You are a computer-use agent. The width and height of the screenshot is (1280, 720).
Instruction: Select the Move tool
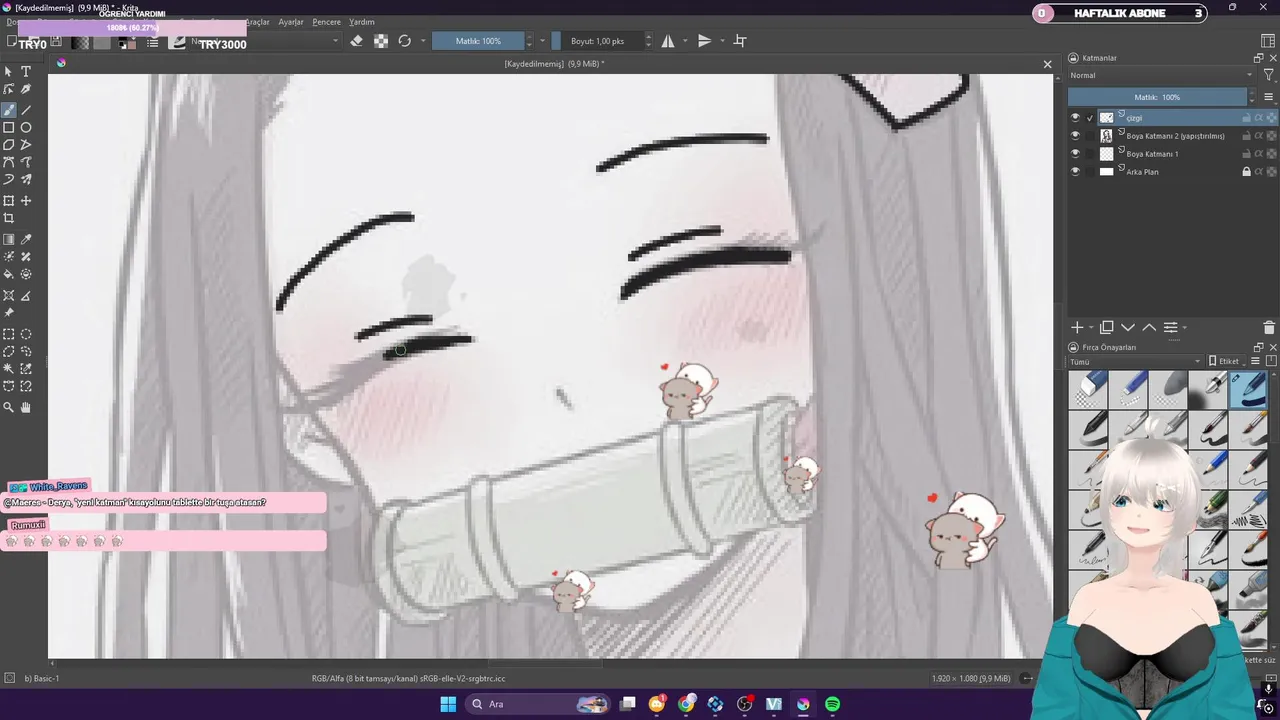pos(26,201)
